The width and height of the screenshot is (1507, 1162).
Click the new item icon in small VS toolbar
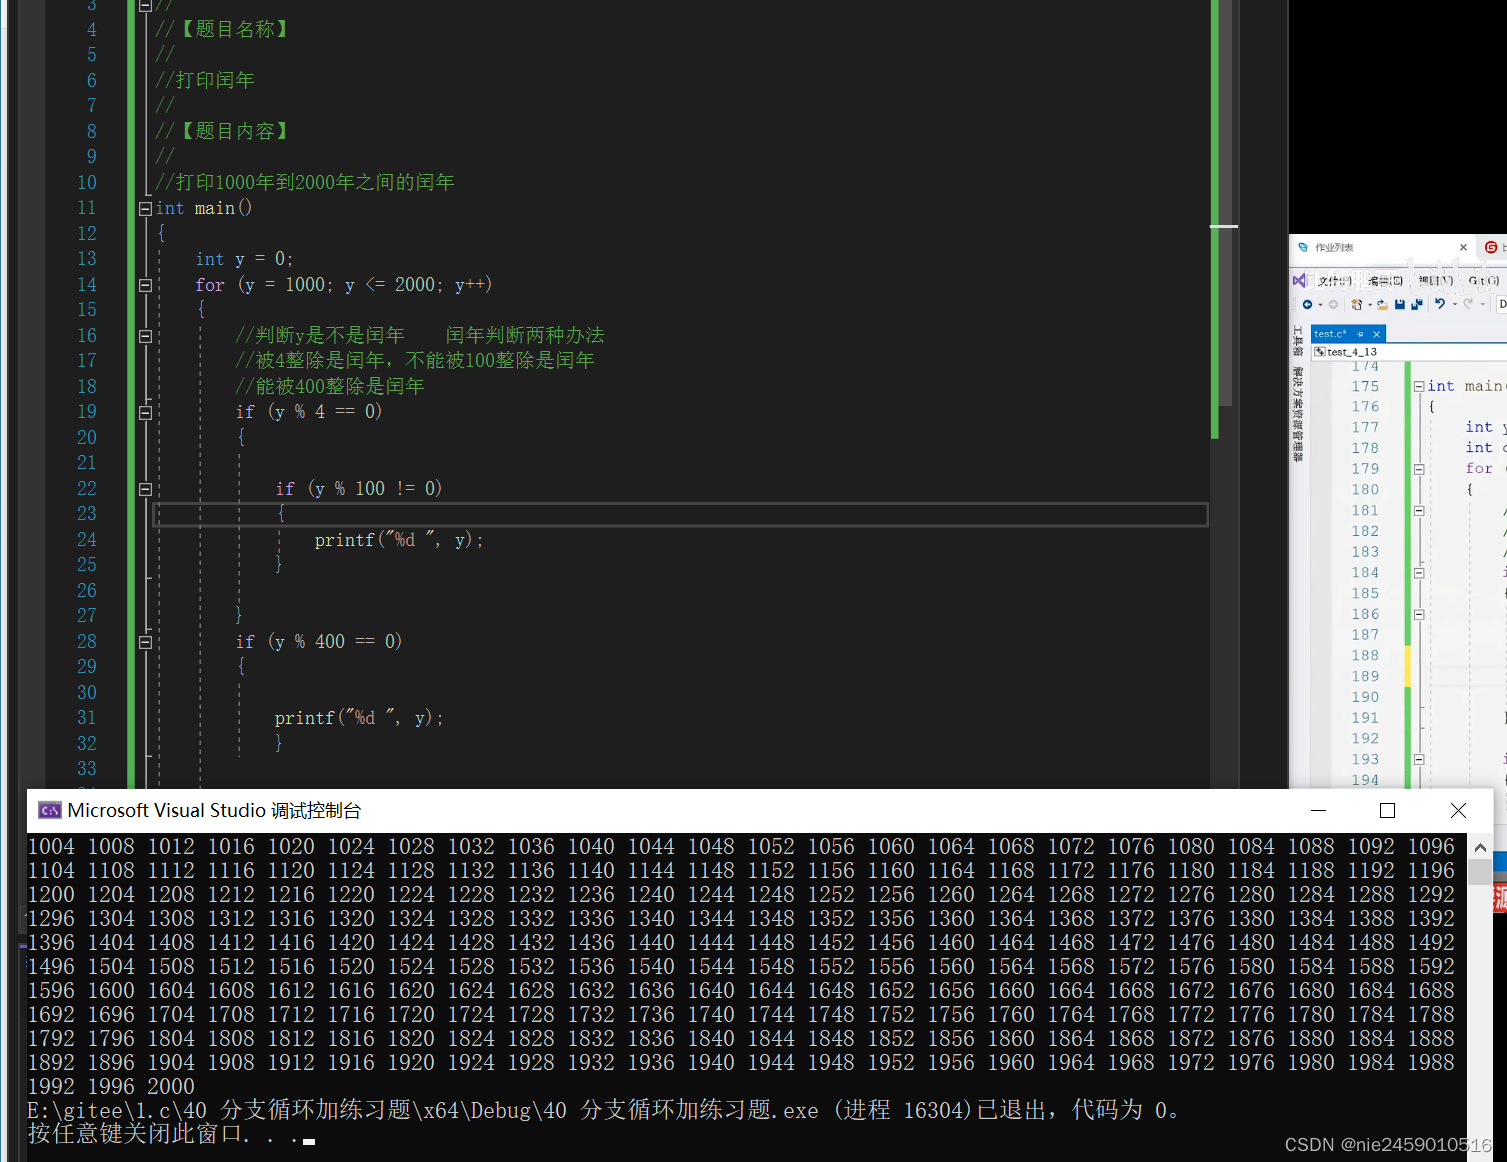[x=1357, y=304]
